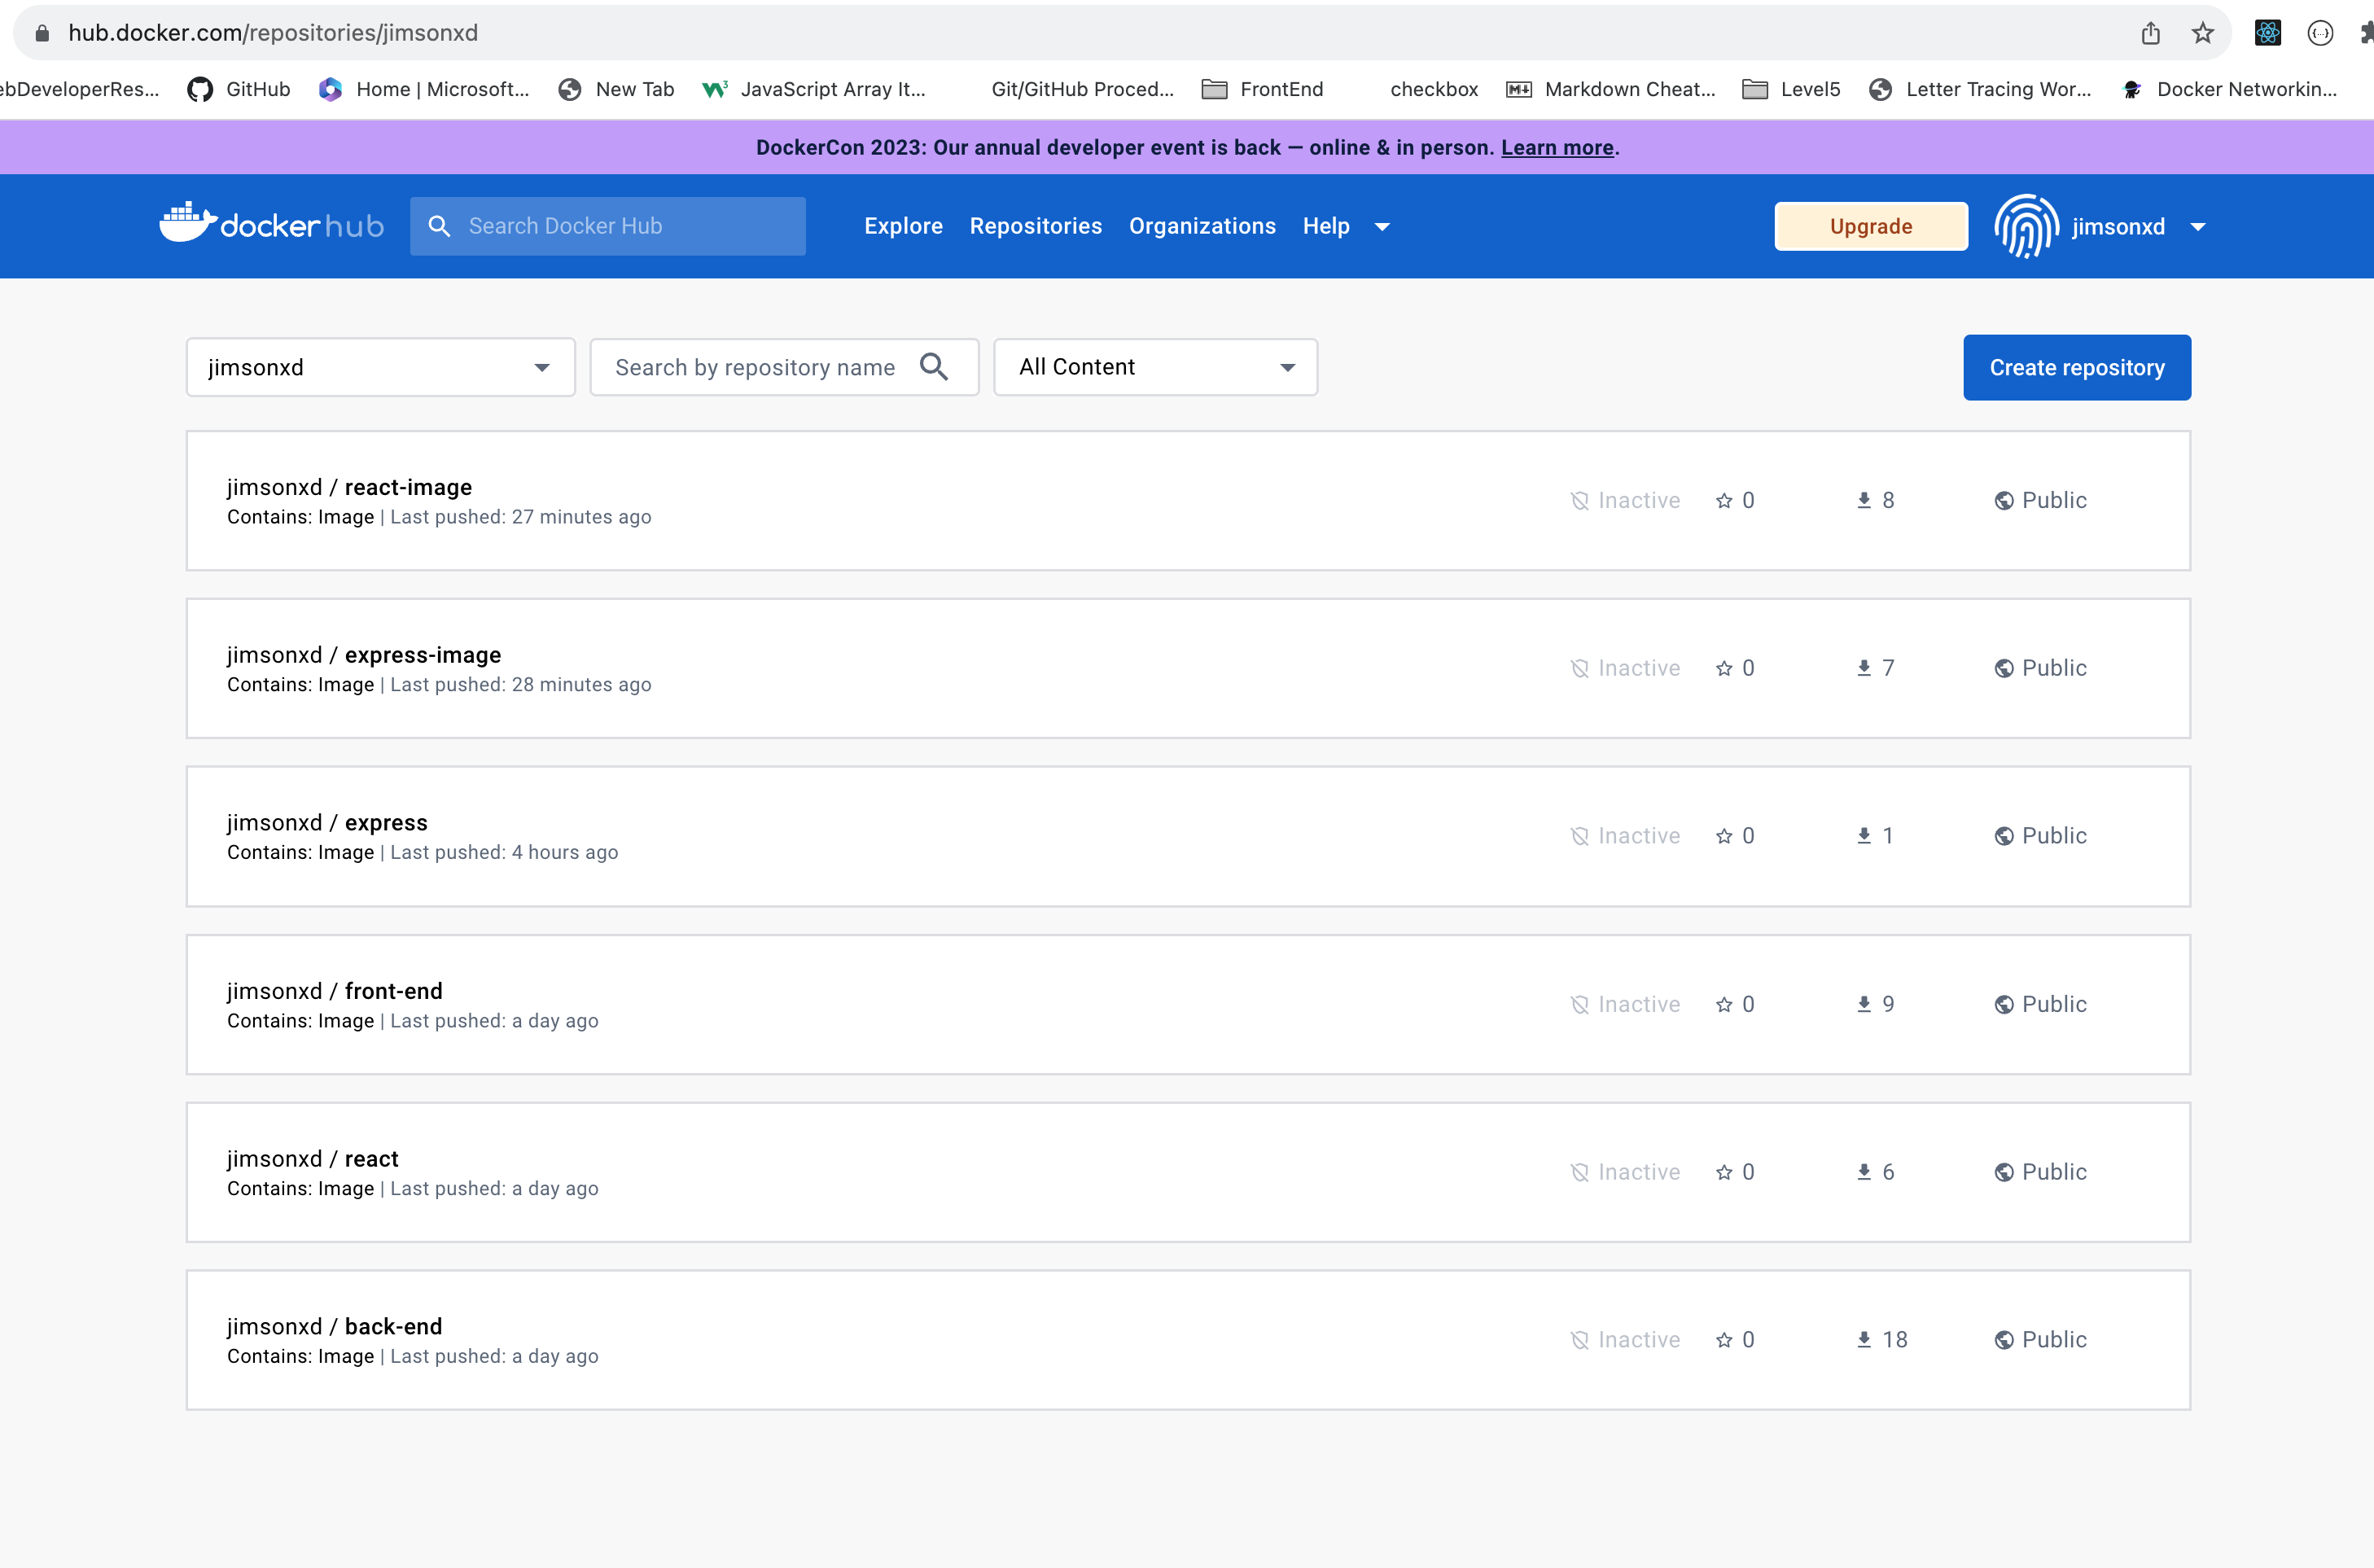The width and height of the screenshot is (2374, 1568).
Task: Click 'Last pushed: 4 hours ago' text
Action: coord(504,852)
